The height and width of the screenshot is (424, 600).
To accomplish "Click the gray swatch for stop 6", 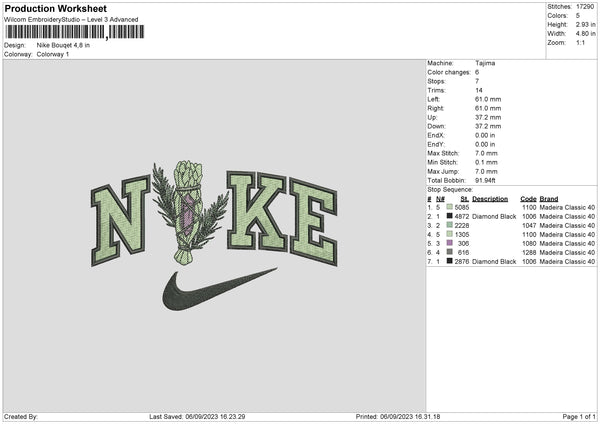I will pos(449,252).
